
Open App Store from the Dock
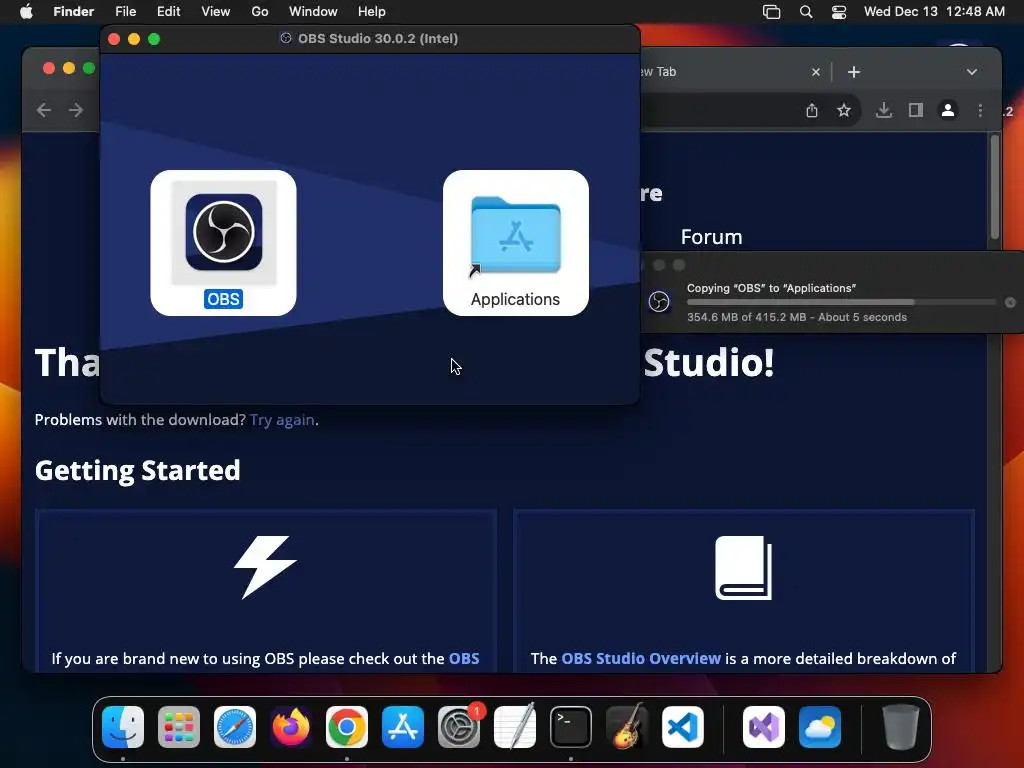(402, 727)
